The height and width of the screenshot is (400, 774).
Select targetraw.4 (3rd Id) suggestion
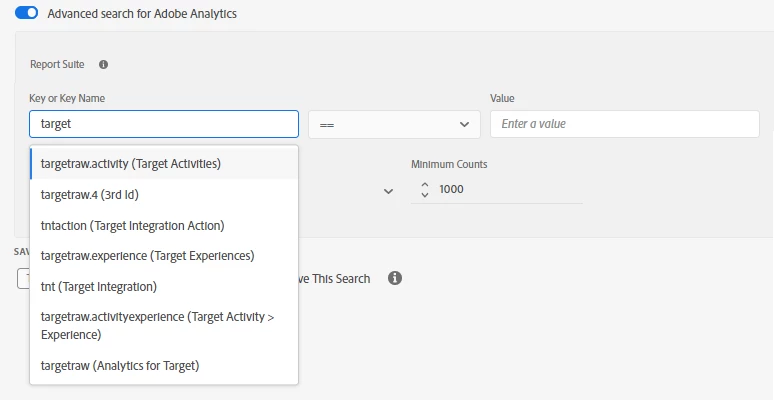pyautogui.click(x=164, y=195)
